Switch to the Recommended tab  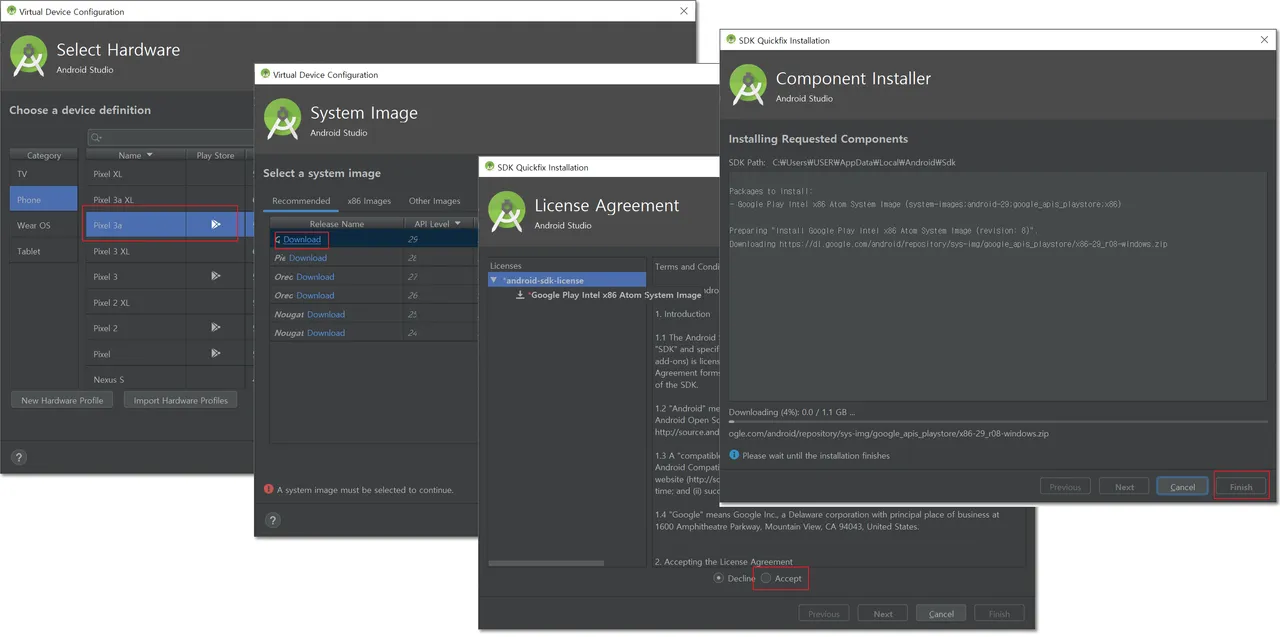[301, 201]
